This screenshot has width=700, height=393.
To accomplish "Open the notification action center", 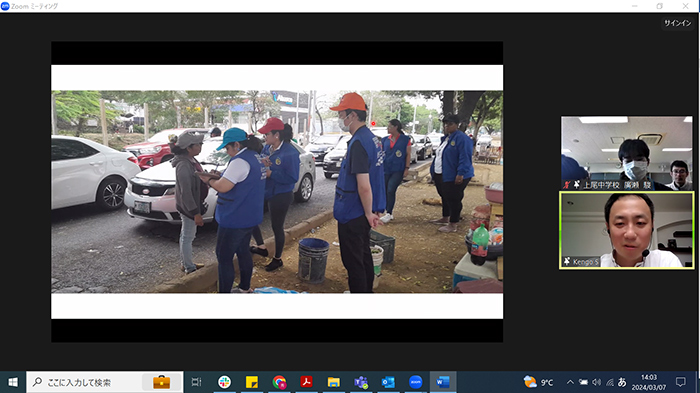I will tap(680, 382).
